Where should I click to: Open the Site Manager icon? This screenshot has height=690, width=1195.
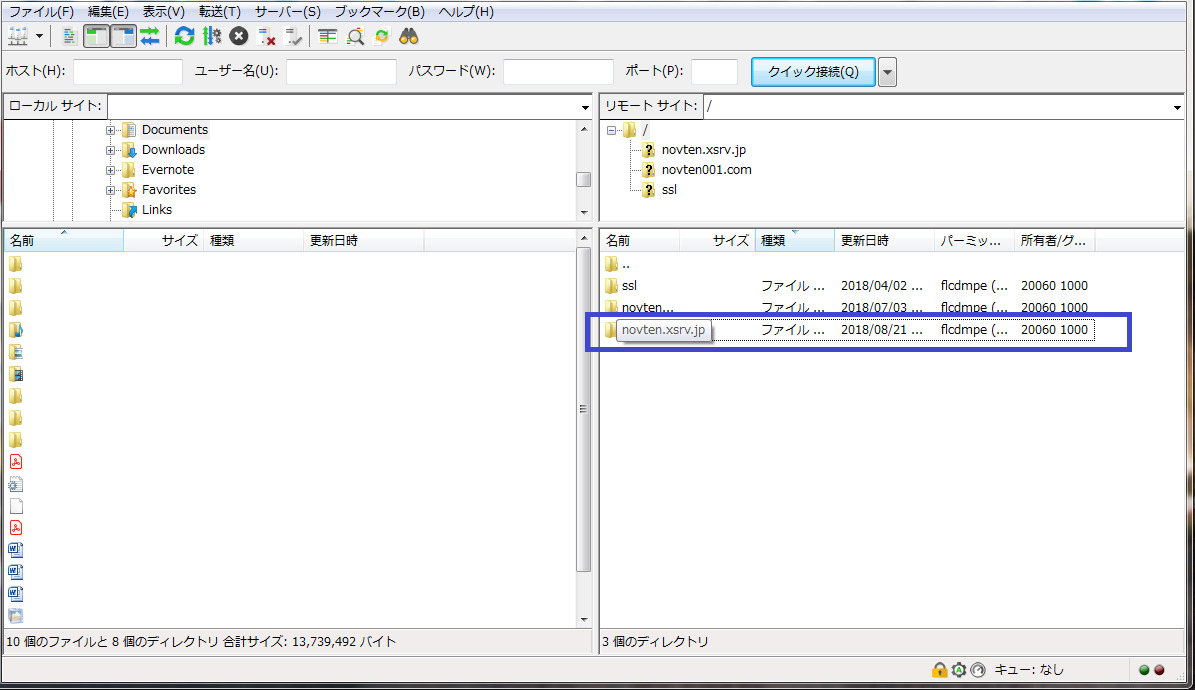pos(19,36)
